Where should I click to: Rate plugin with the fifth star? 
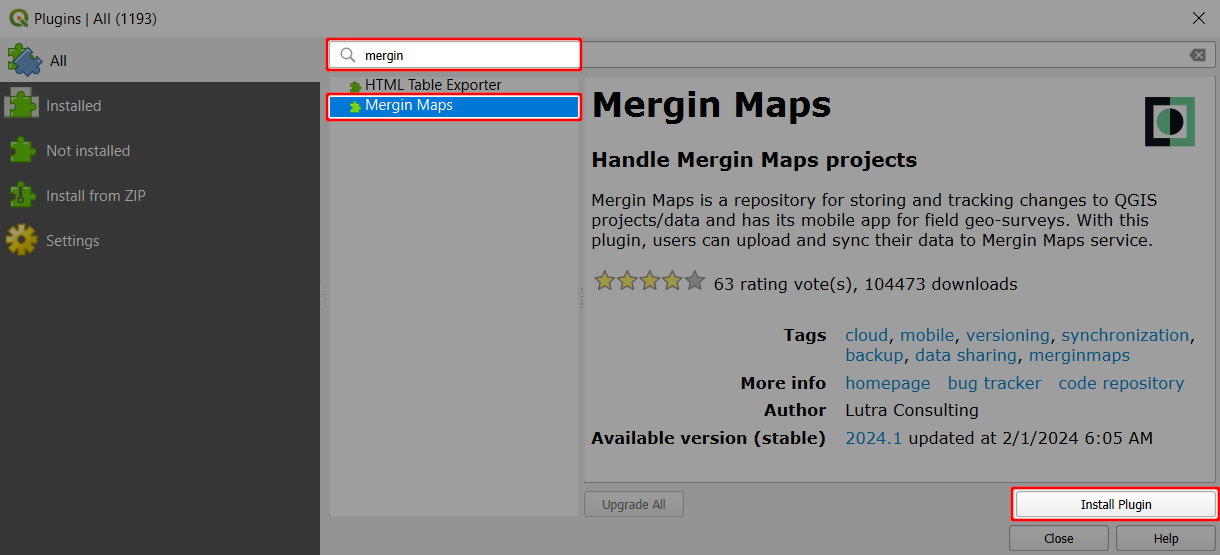(x=695, y=281)
